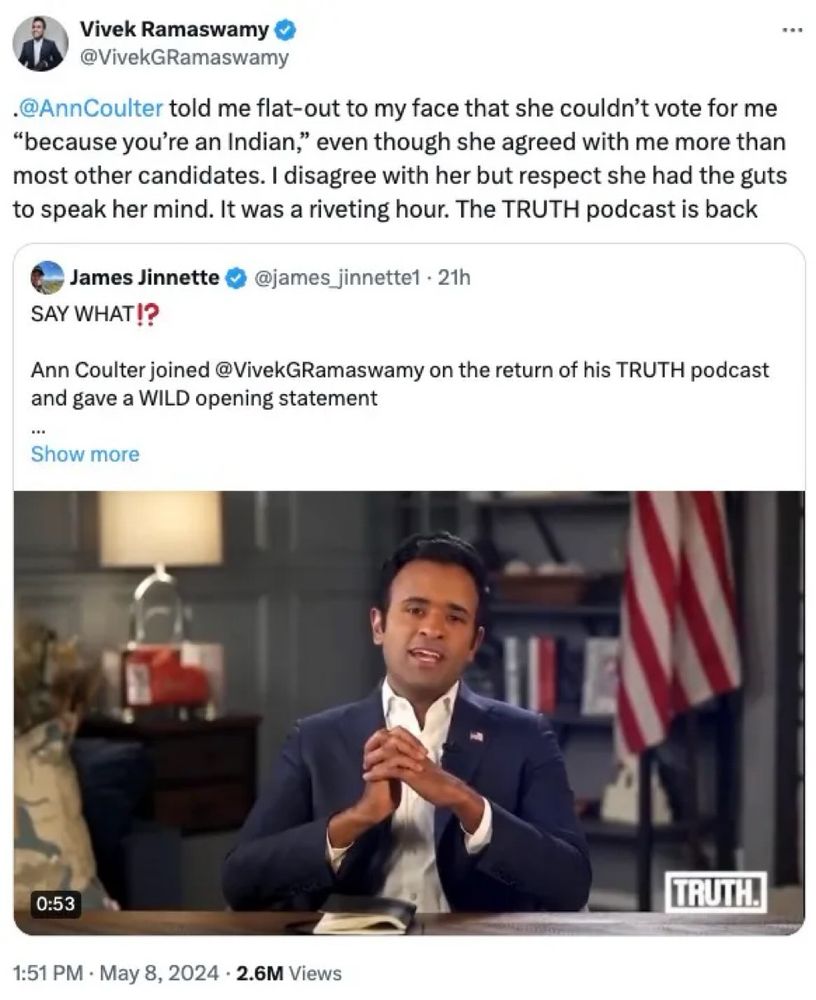
Task: Click the red exclamation question emoji
Action: 147,314
